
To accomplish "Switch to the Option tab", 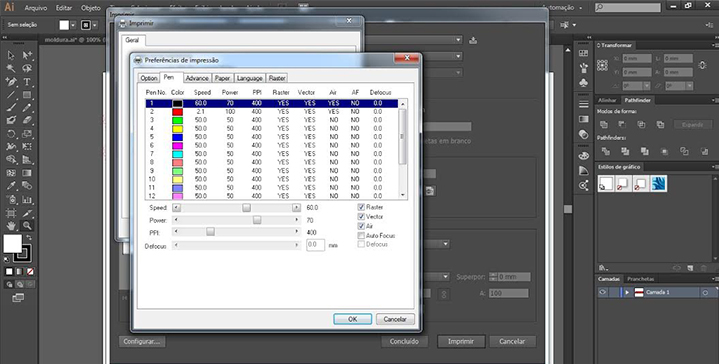I will pyautogui.click(x=149, y=78).
